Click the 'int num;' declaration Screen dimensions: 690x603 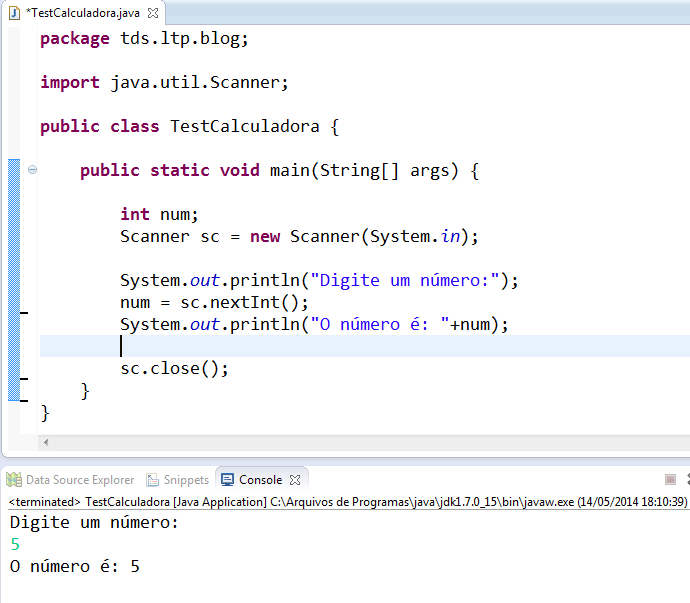click(x=159, y=214)
